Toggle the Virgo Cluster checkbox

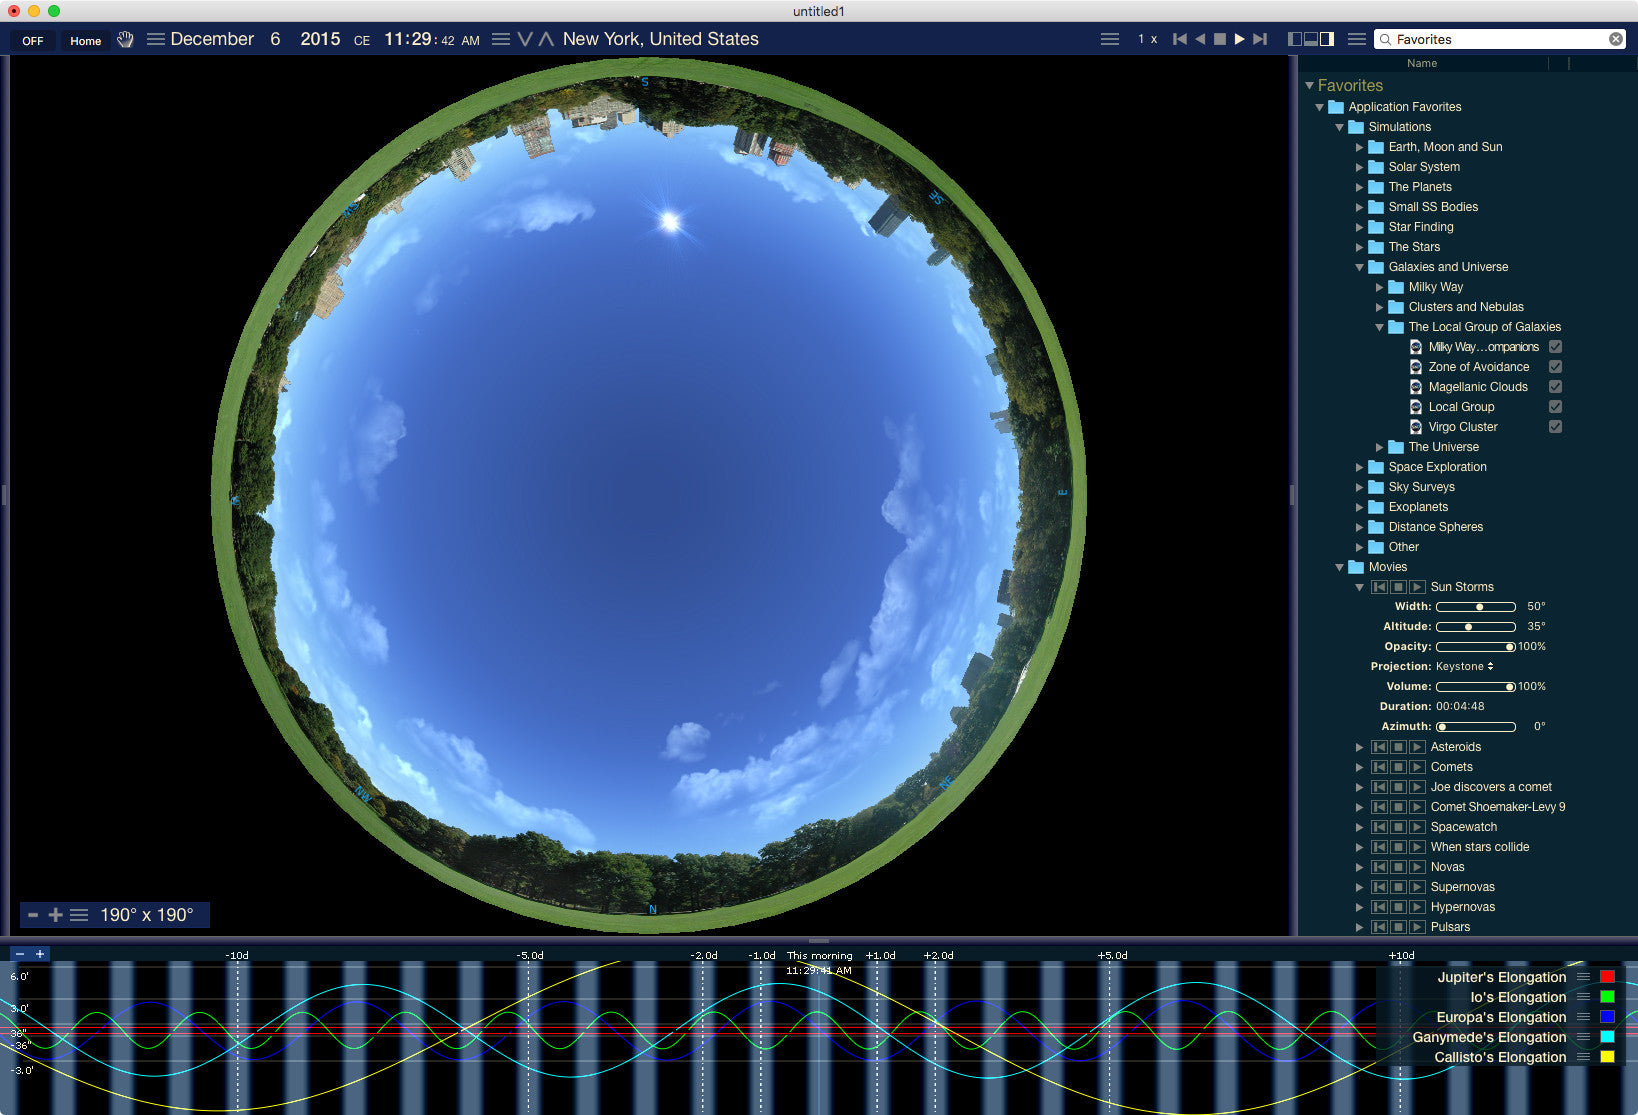(1555, 427)
